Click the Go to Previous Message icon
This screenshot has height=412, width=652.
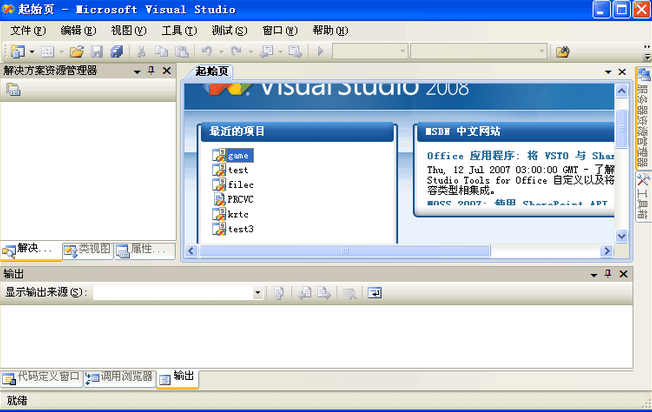305,293
